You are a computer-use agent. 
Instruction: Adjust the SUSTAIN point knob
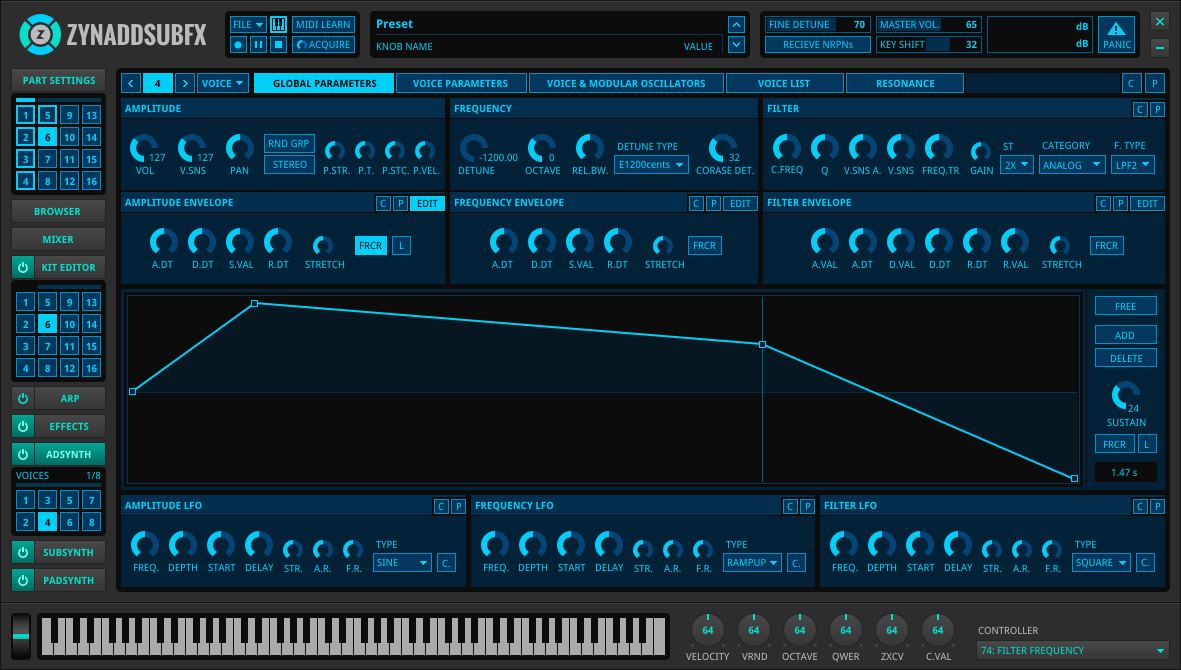[1125, 395]
